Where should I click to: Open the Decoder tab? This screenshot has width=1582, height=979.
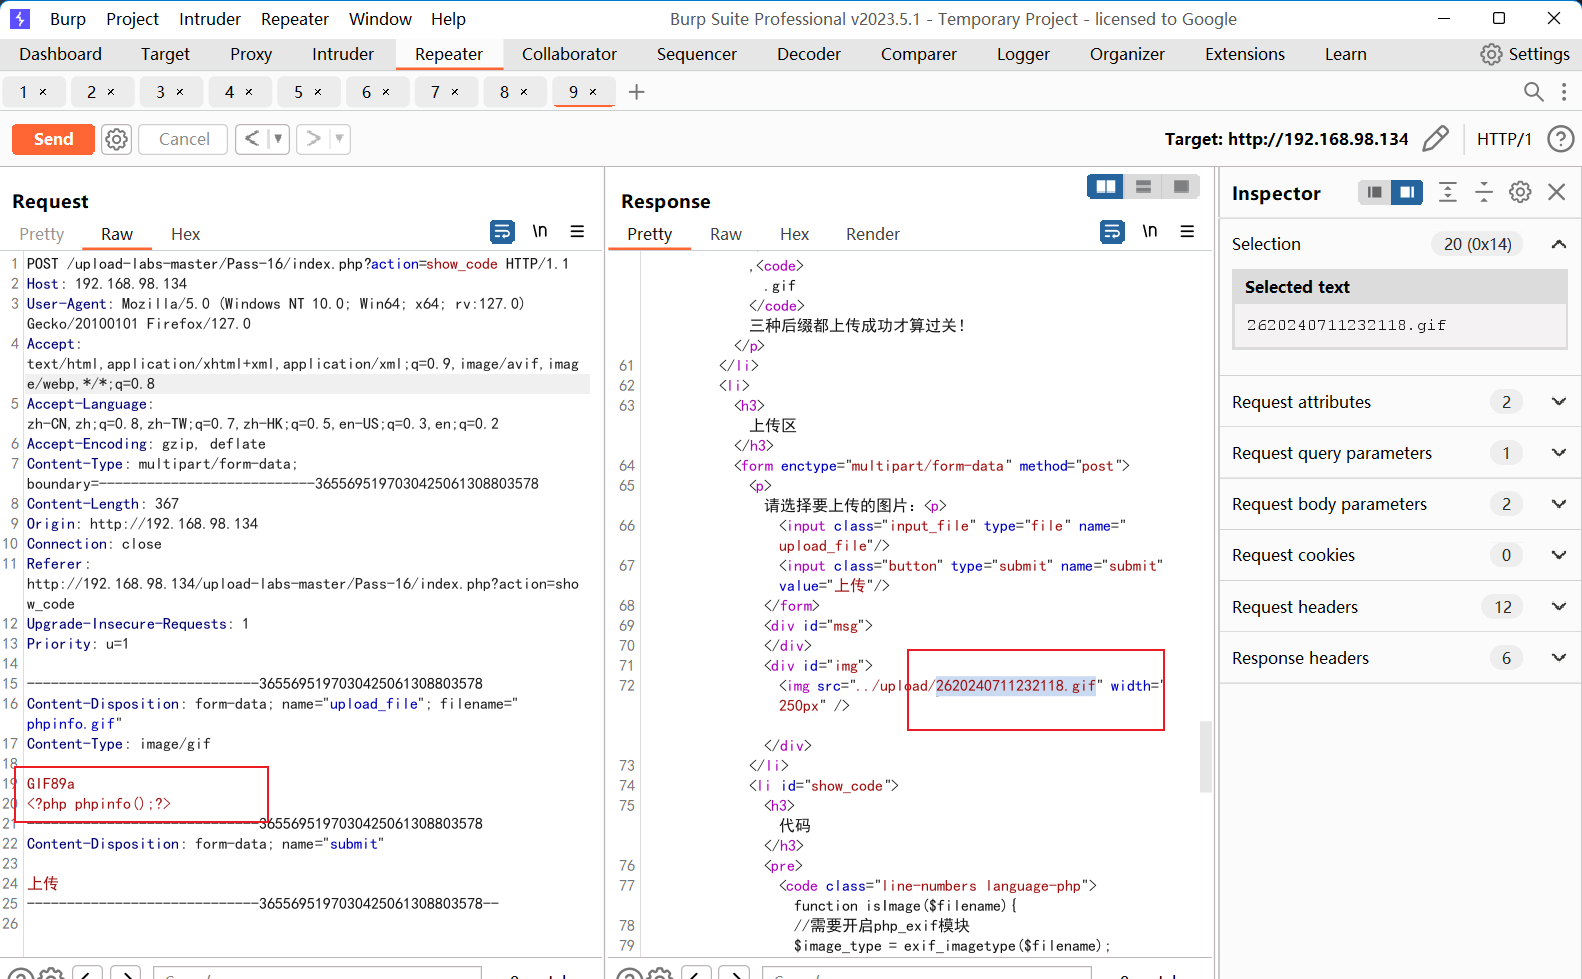[808, 54]
